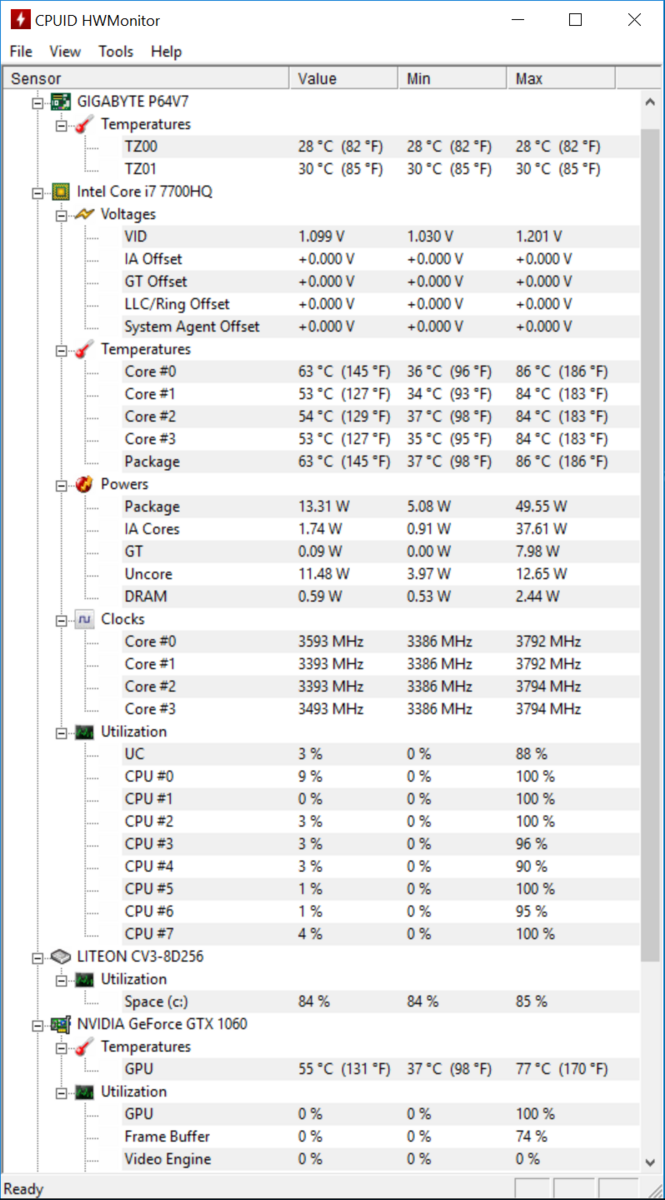Collapse the Powers section expander
This screenshot has width=665, height=1200.
[x=62, y=484]
